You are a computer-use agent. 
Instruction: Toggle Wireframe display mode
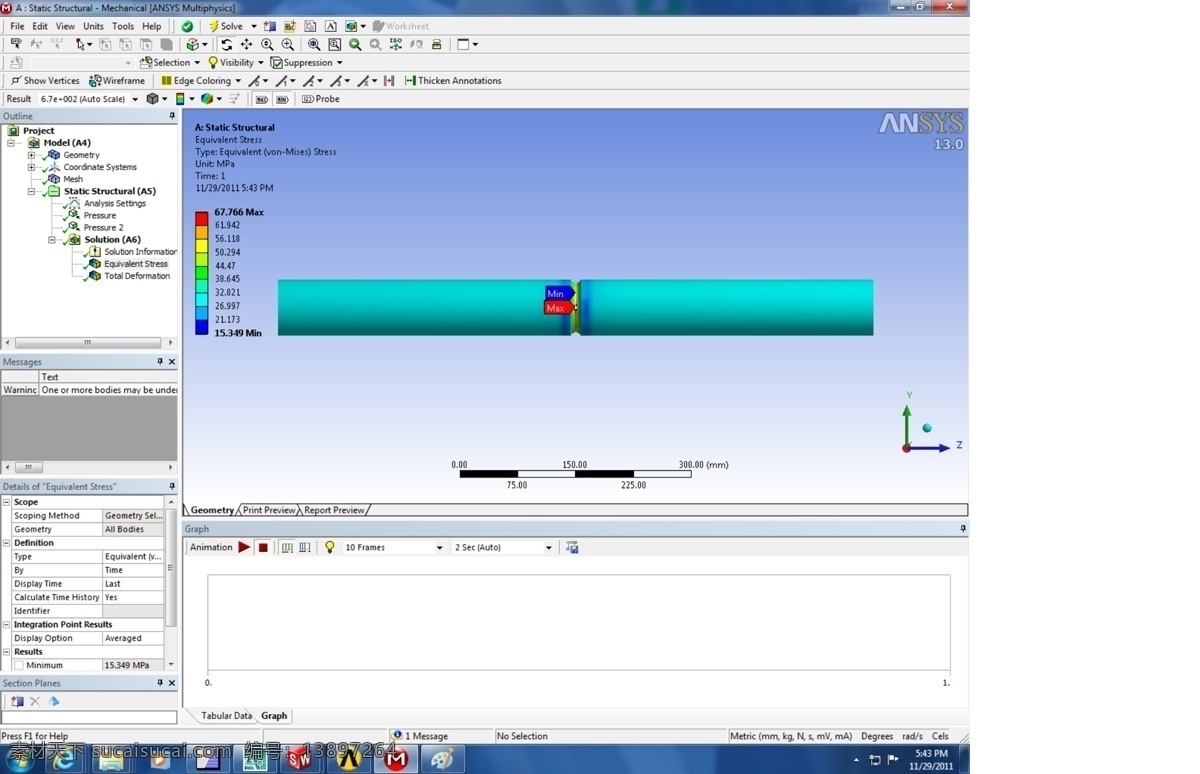117,81
